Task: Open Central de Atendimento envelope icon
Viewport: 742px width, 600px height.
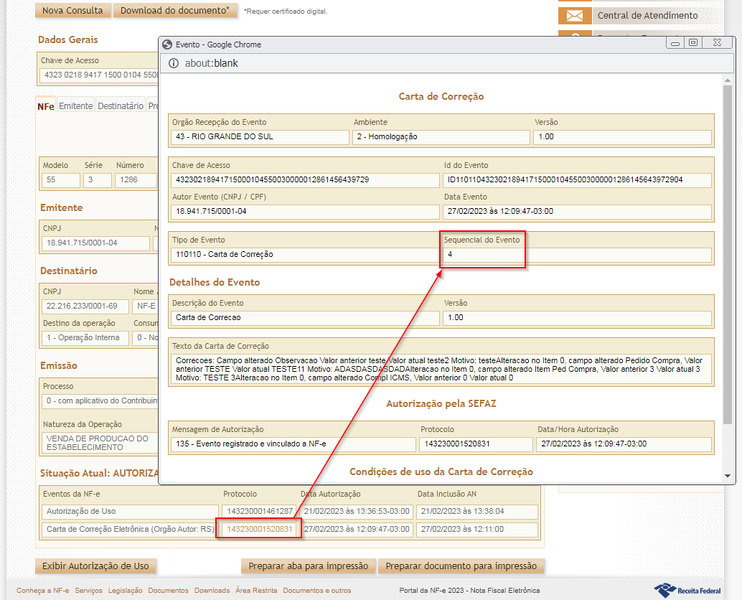Action: tap(574, 16)
